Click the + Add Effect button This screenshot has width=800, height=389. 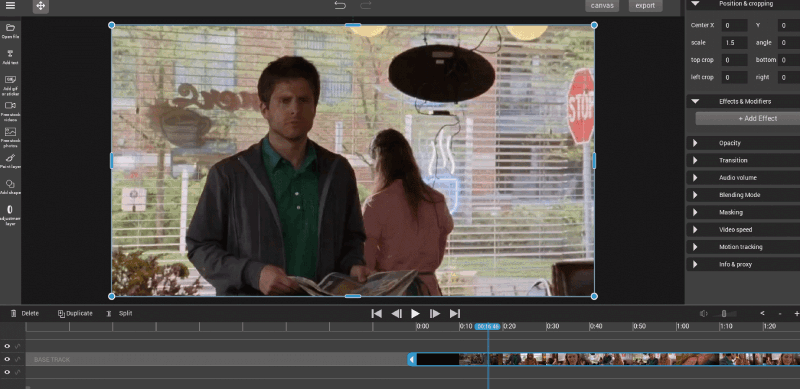(x=748, y=118)
